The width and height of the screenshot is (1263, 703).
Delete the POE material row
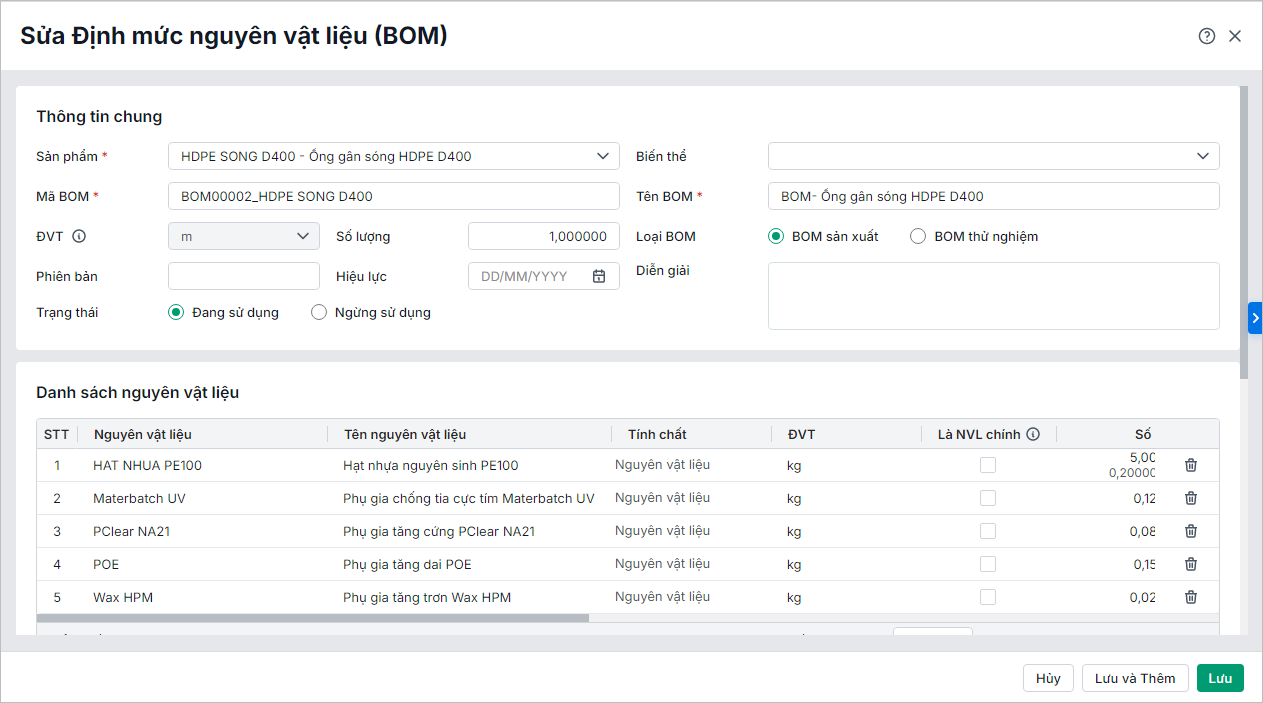point(1190,564)
